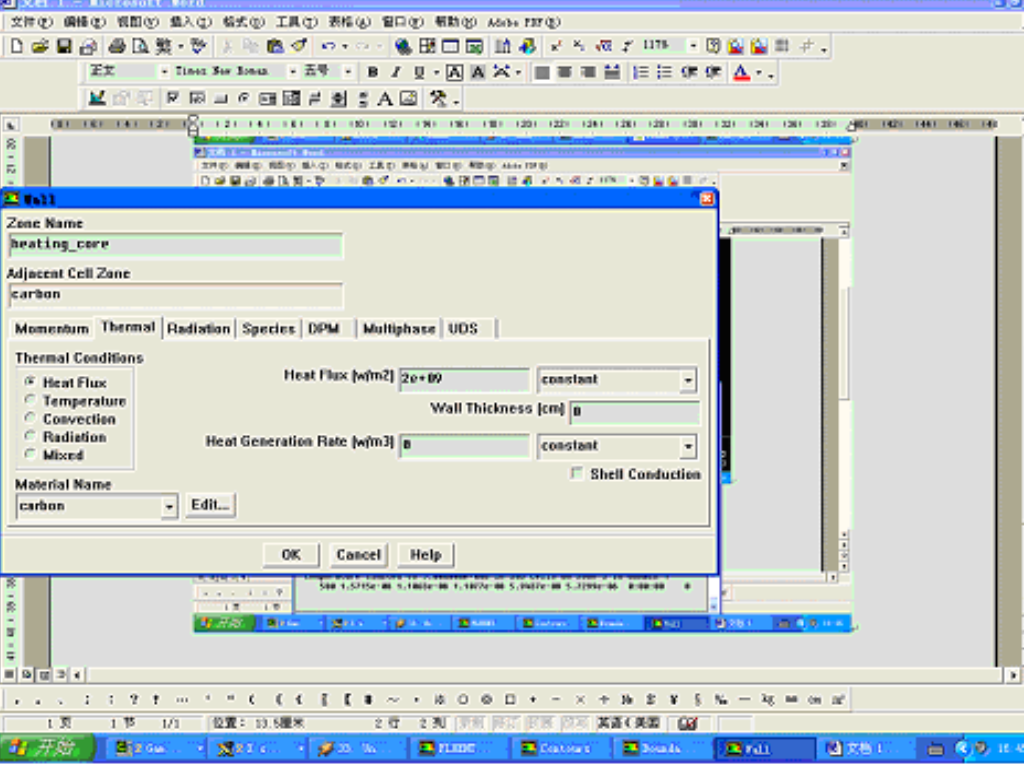
Task: Open the Times New Roman font dropdown
Action: [x=293, y=72]
